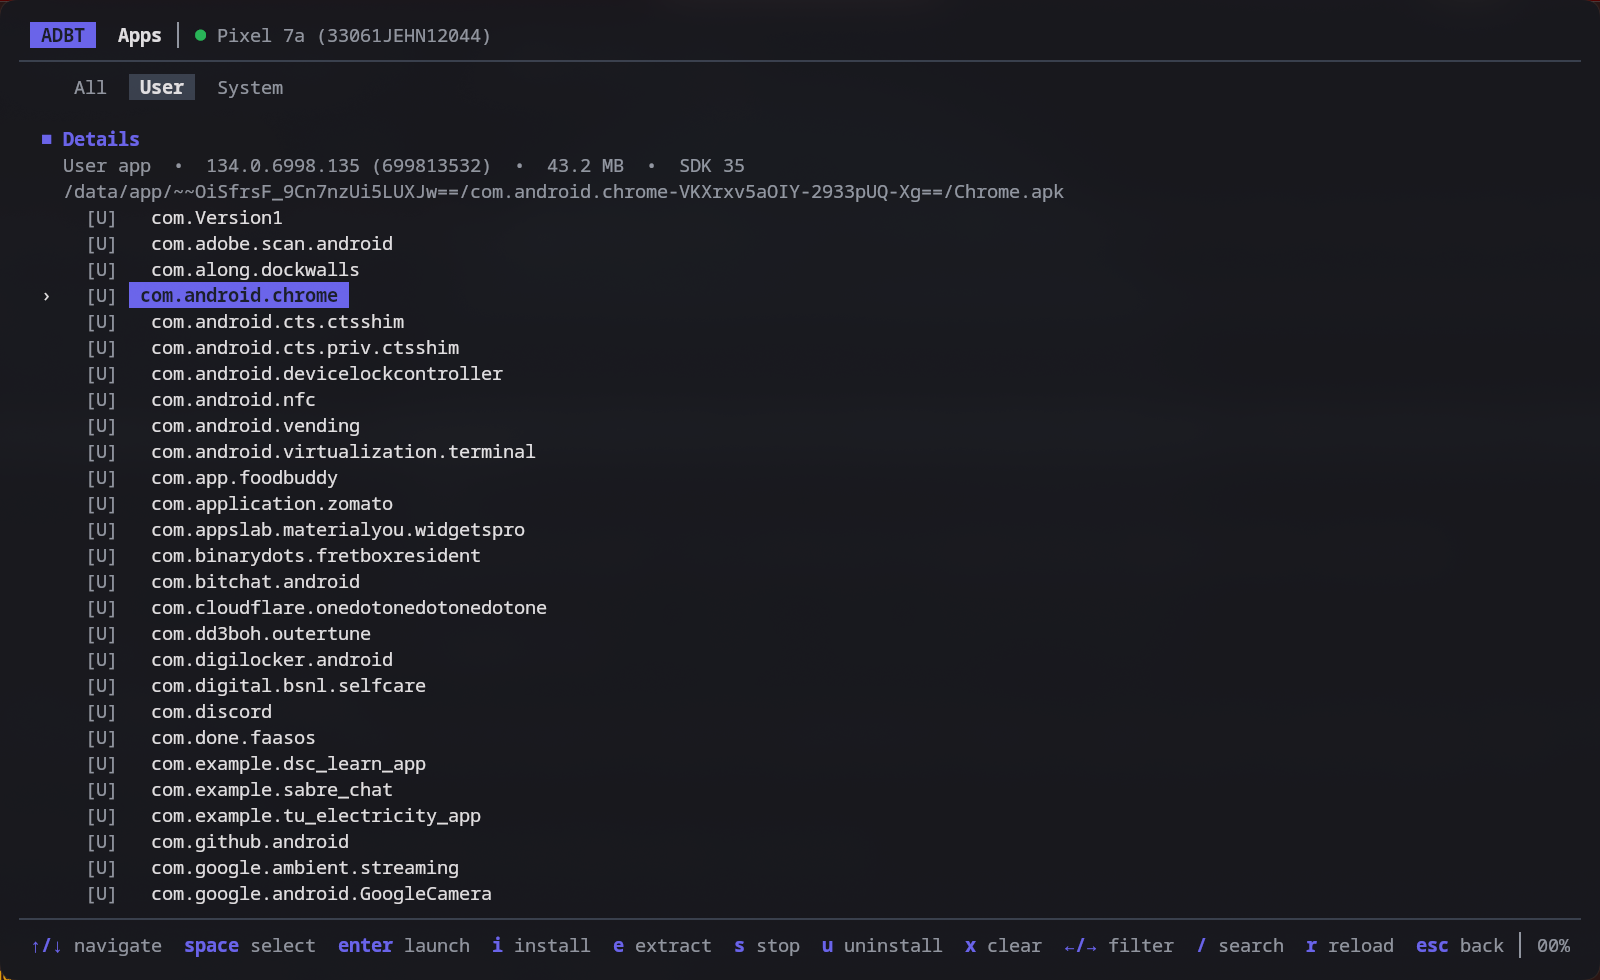
Task: Click the [U] marker for com.github.android
Action: (101, 842)
